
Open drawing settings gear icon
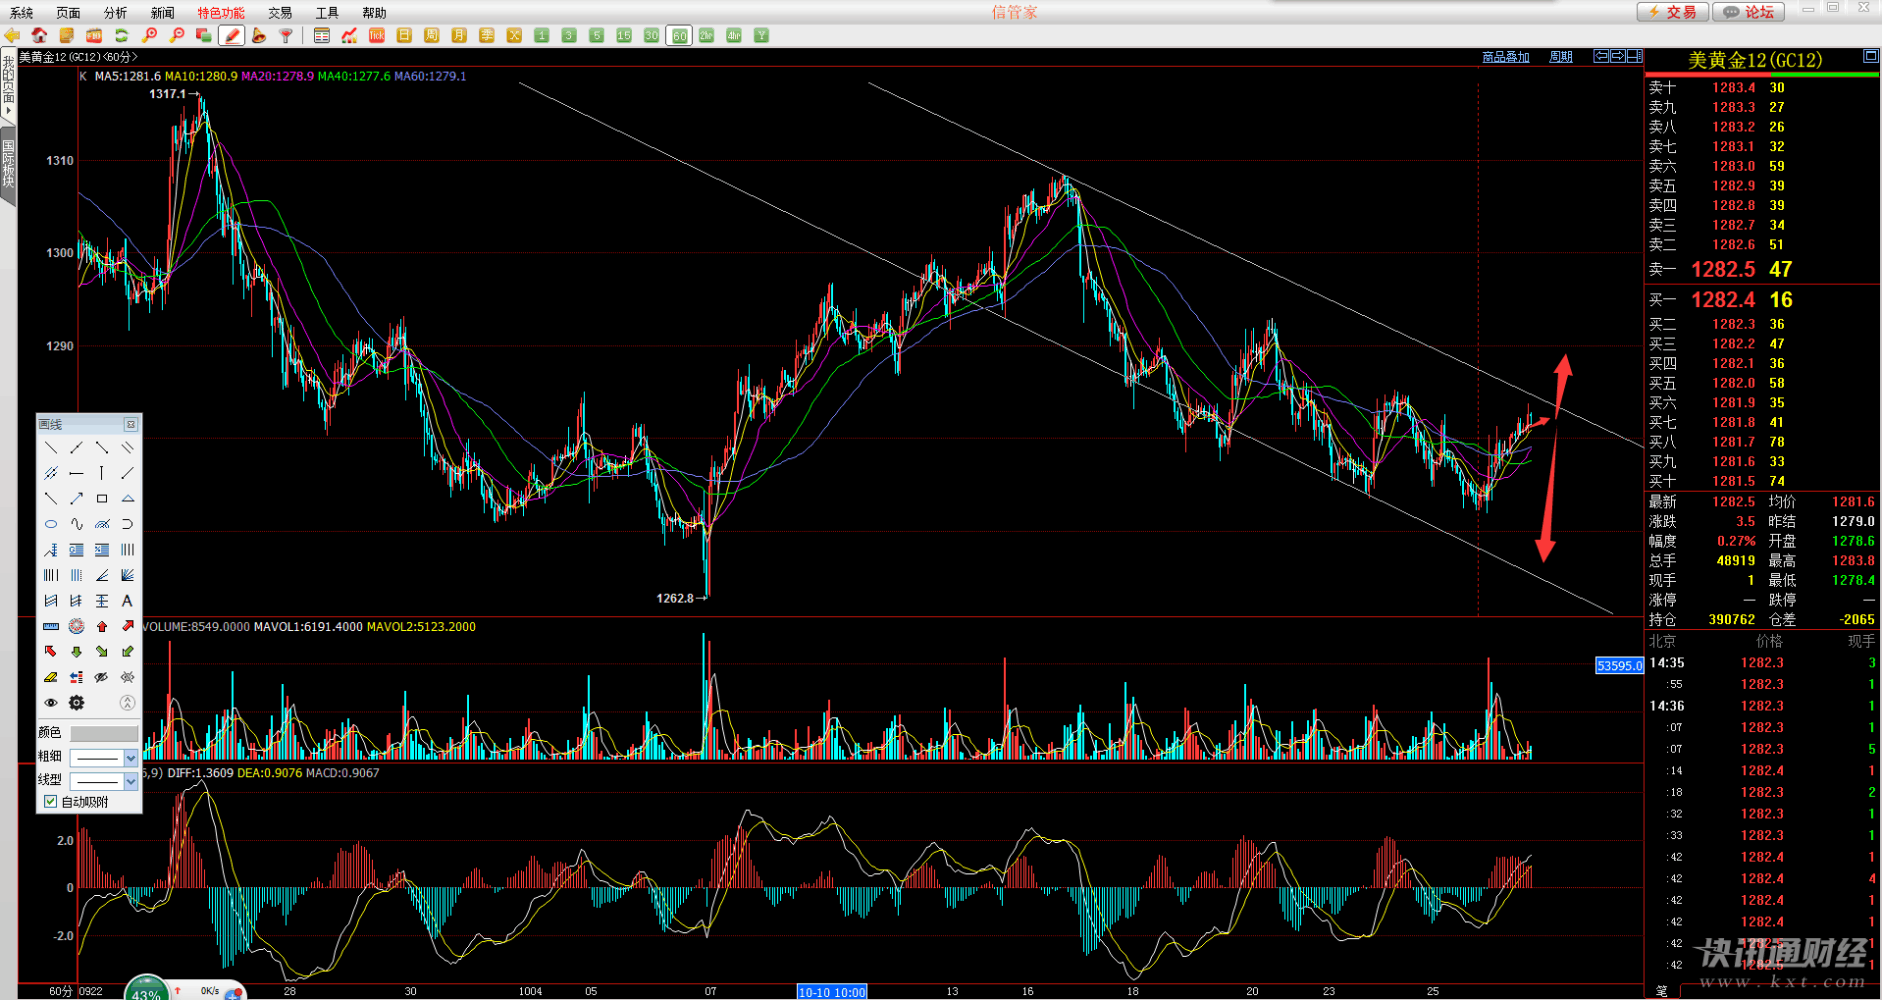pos(76,703)
